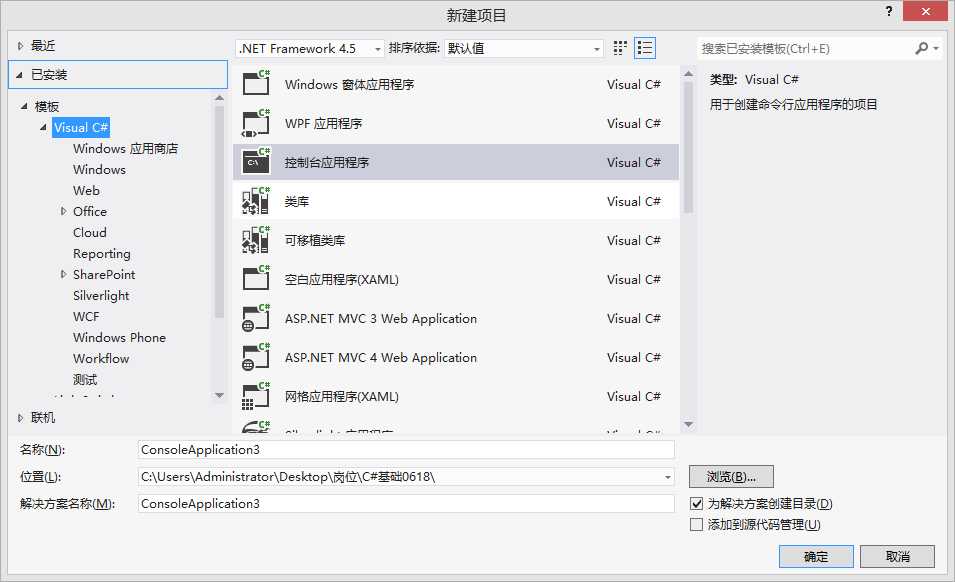Collapse the 模板 tree node
This screenshot has height=582, width=955.
coord(24,106)
